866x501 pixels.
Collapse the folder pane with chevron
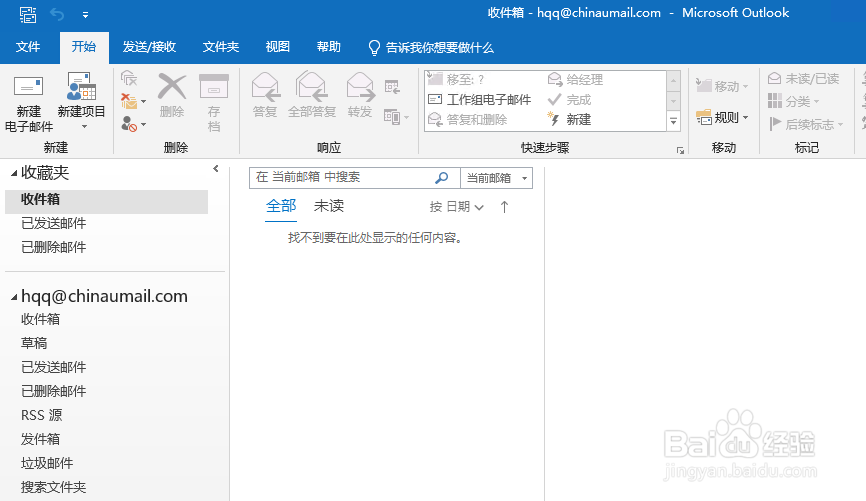click(216, 168)
